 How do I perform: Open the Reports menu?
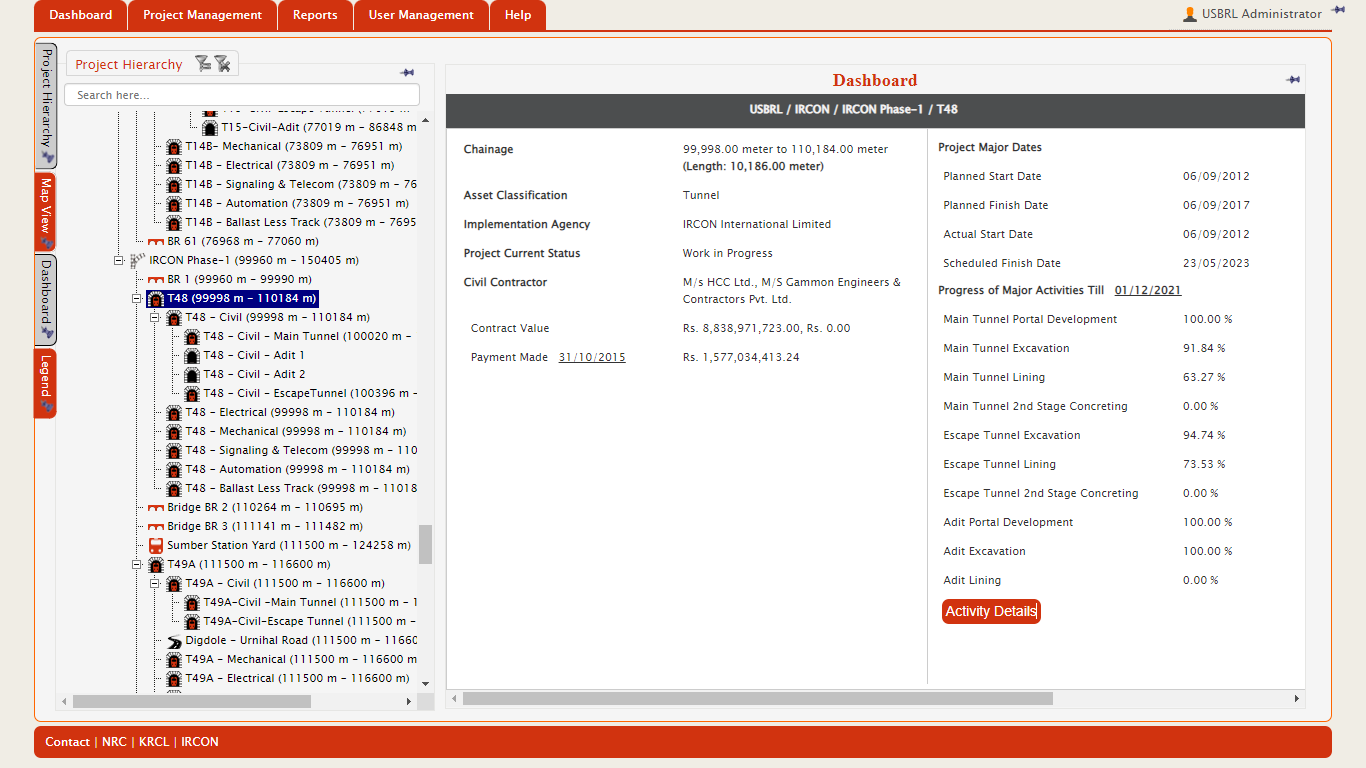coord(315,15)
